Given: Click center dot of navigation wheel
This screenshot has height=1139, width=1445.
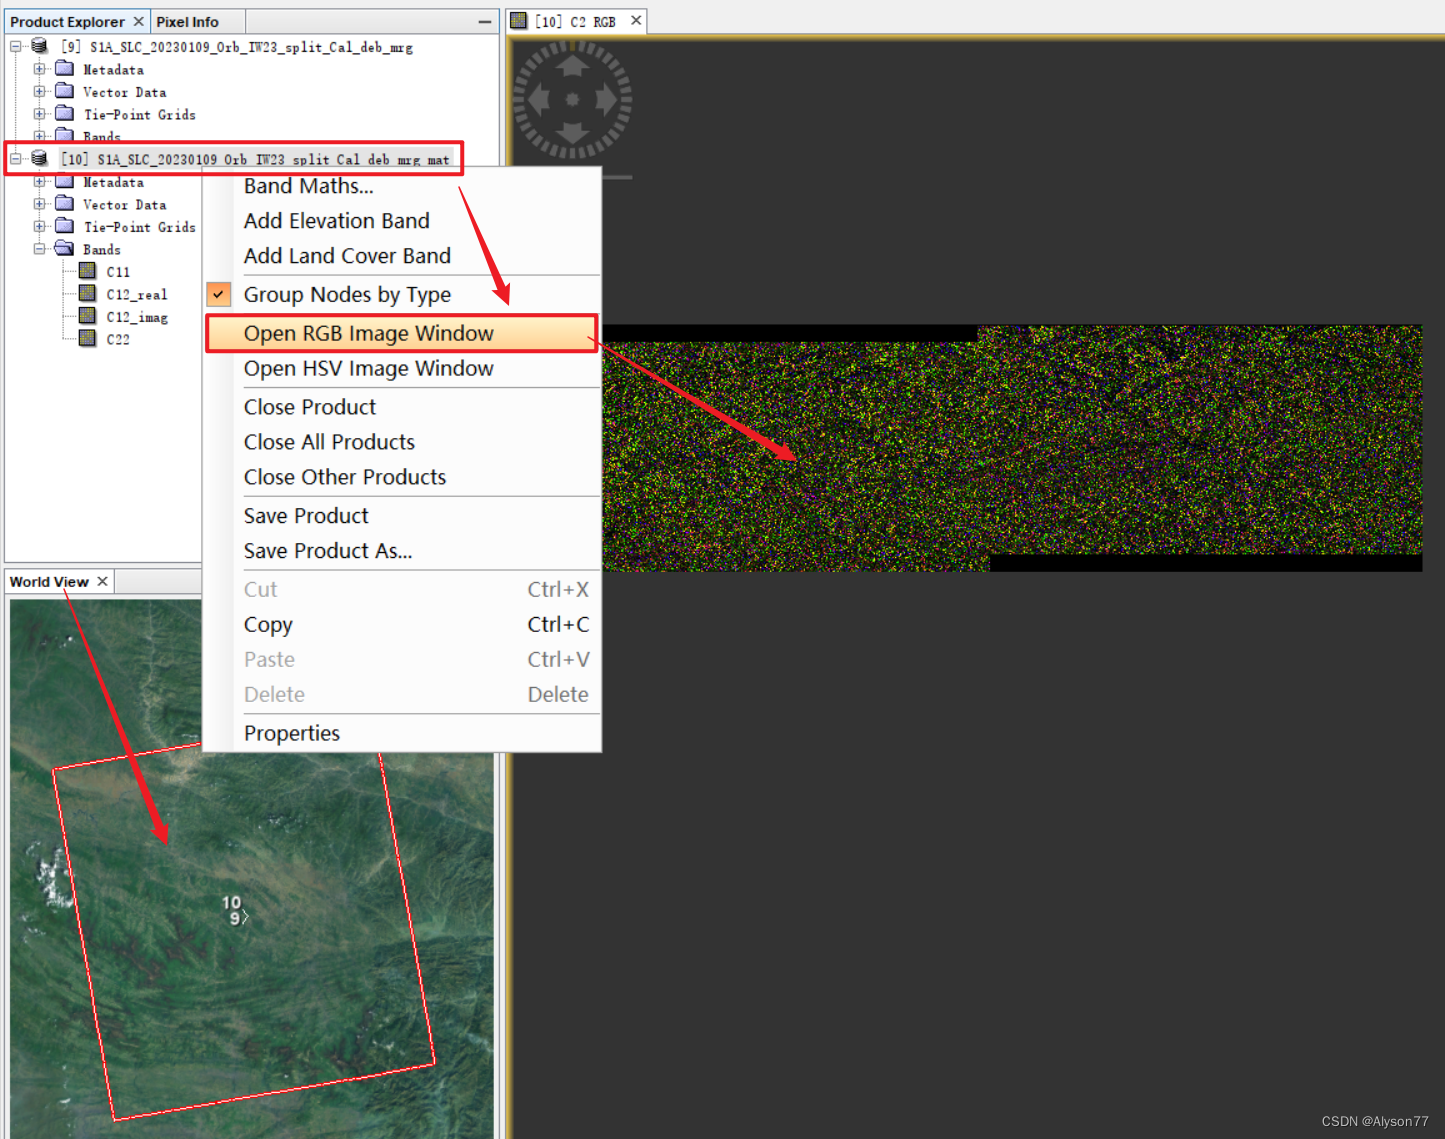Looking at the screenshot, I should [x=572, y=100].
